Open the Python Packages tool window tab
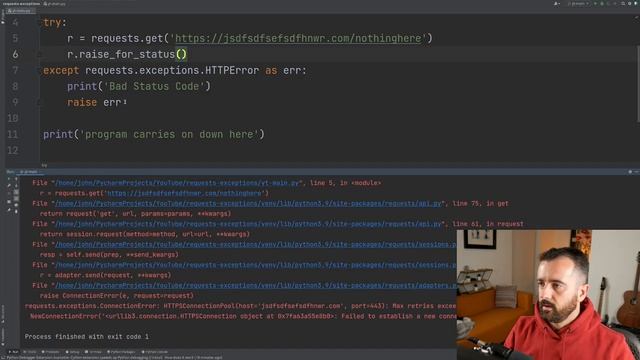The height and width of the screenshot is (360, 640). pos(121,351)
